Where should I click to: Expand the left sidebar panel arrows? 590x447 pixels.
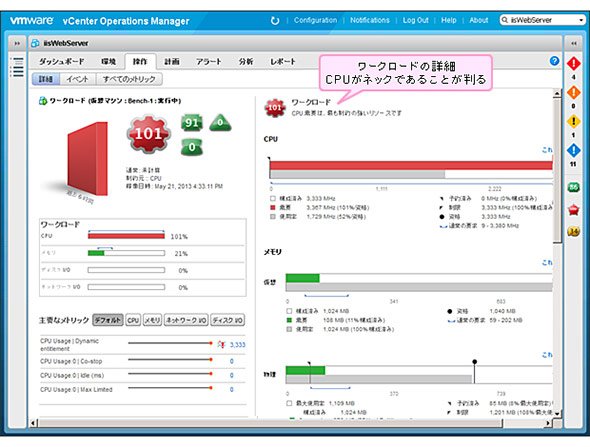(x=17, y=43)
